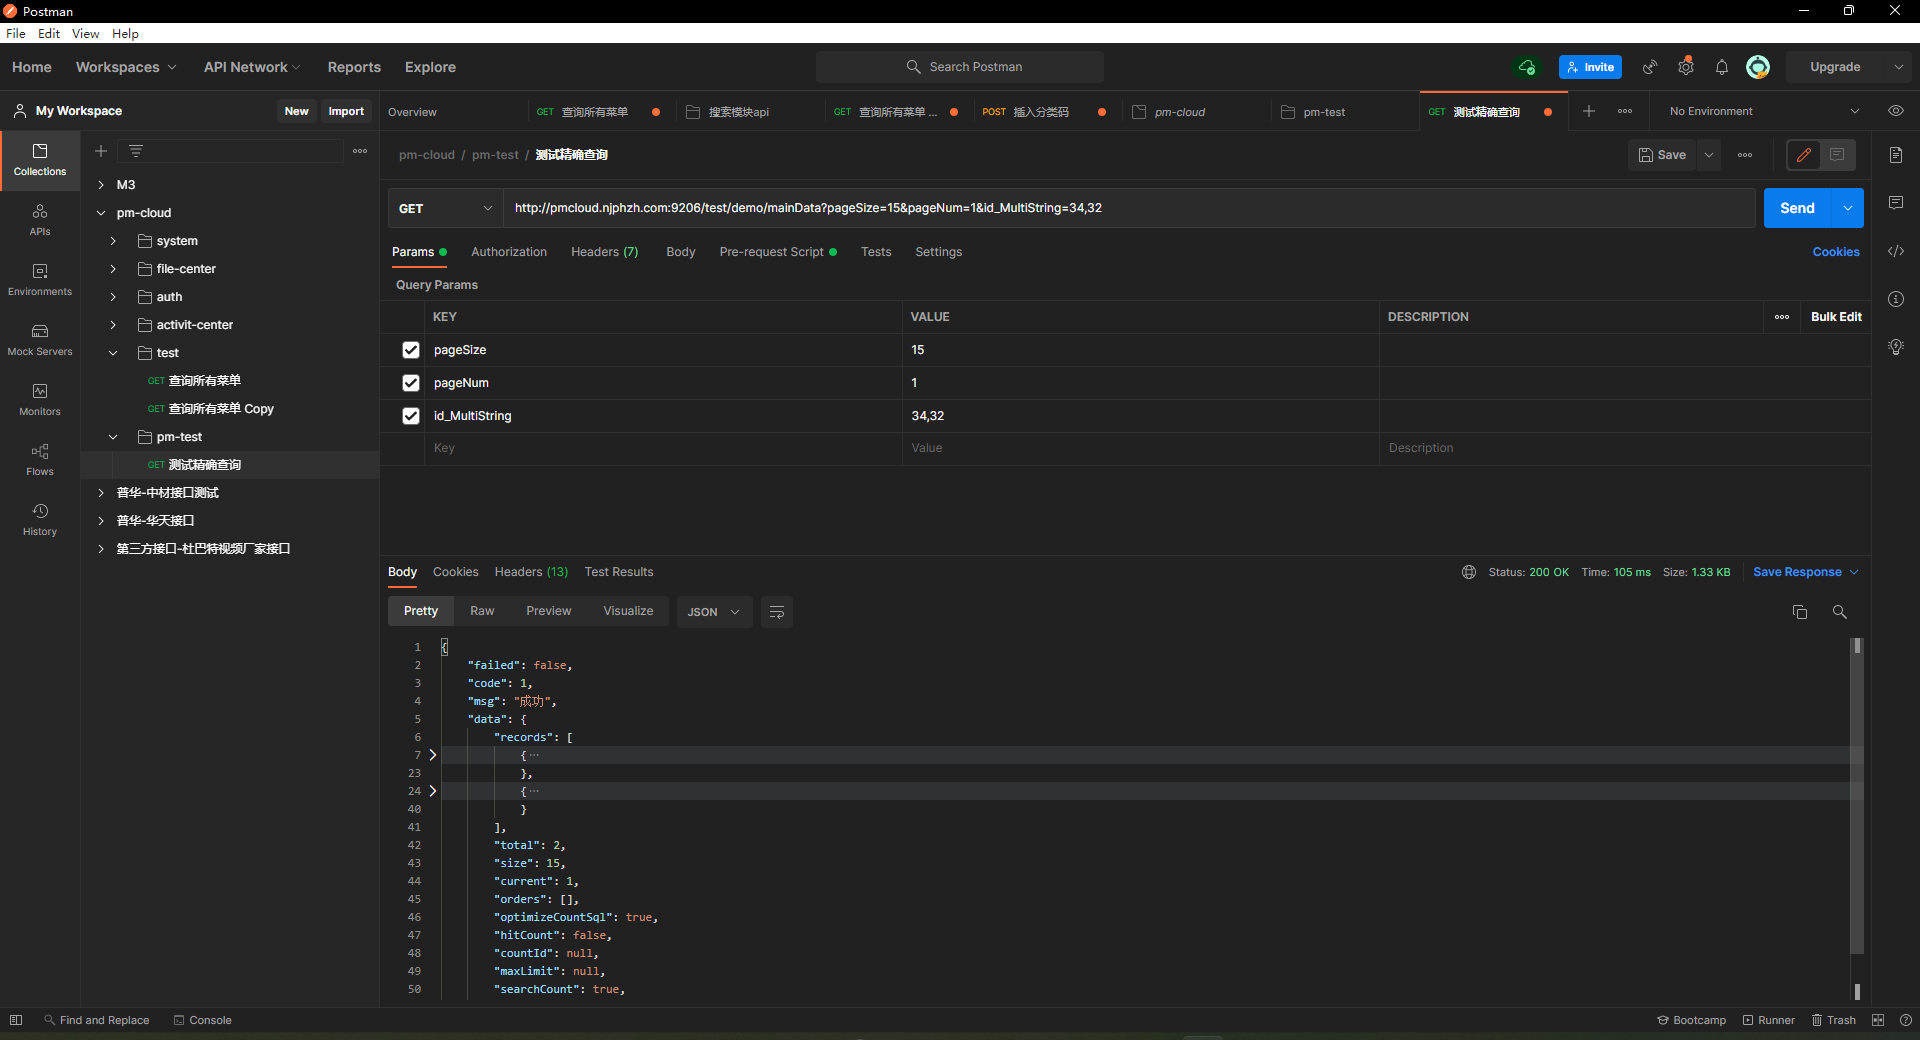Open the No Environment selector

(1765, 111)
